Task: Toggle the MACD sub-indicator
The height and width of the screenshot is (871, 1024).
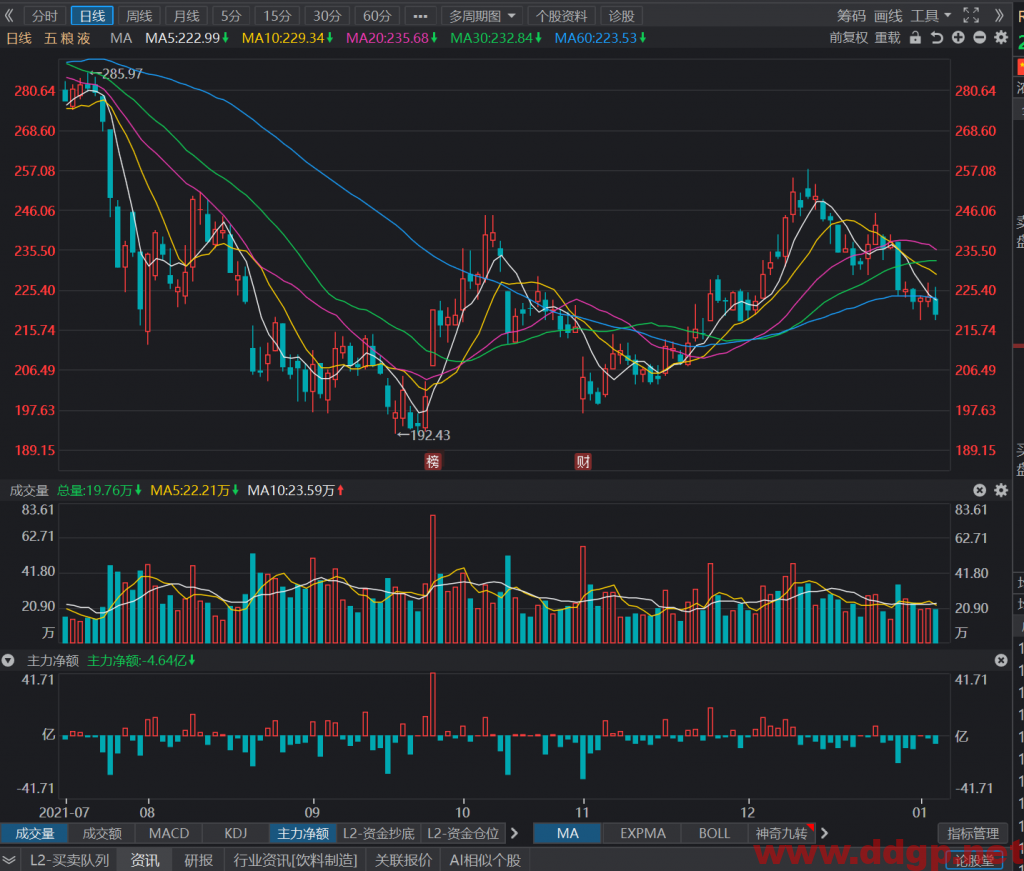Action: pos(168,833)
